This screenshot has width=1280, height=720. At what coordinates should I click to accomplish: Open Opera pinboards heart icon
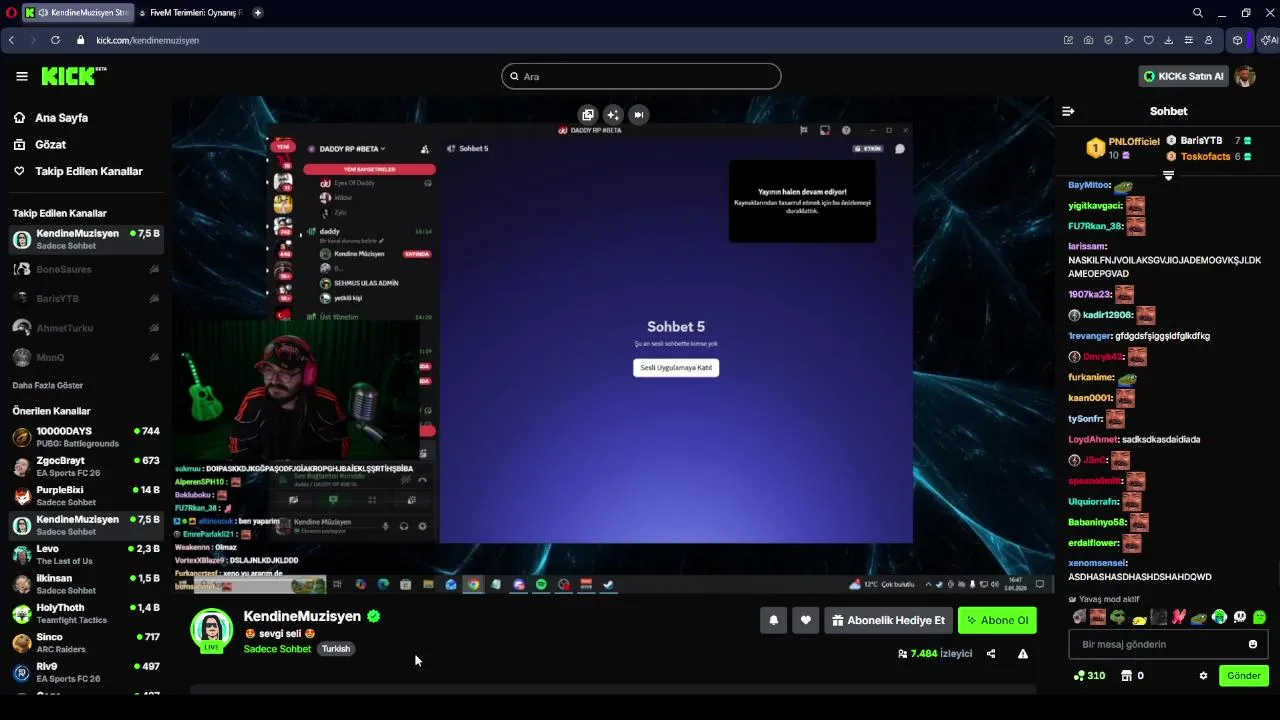pos(1148,40)
